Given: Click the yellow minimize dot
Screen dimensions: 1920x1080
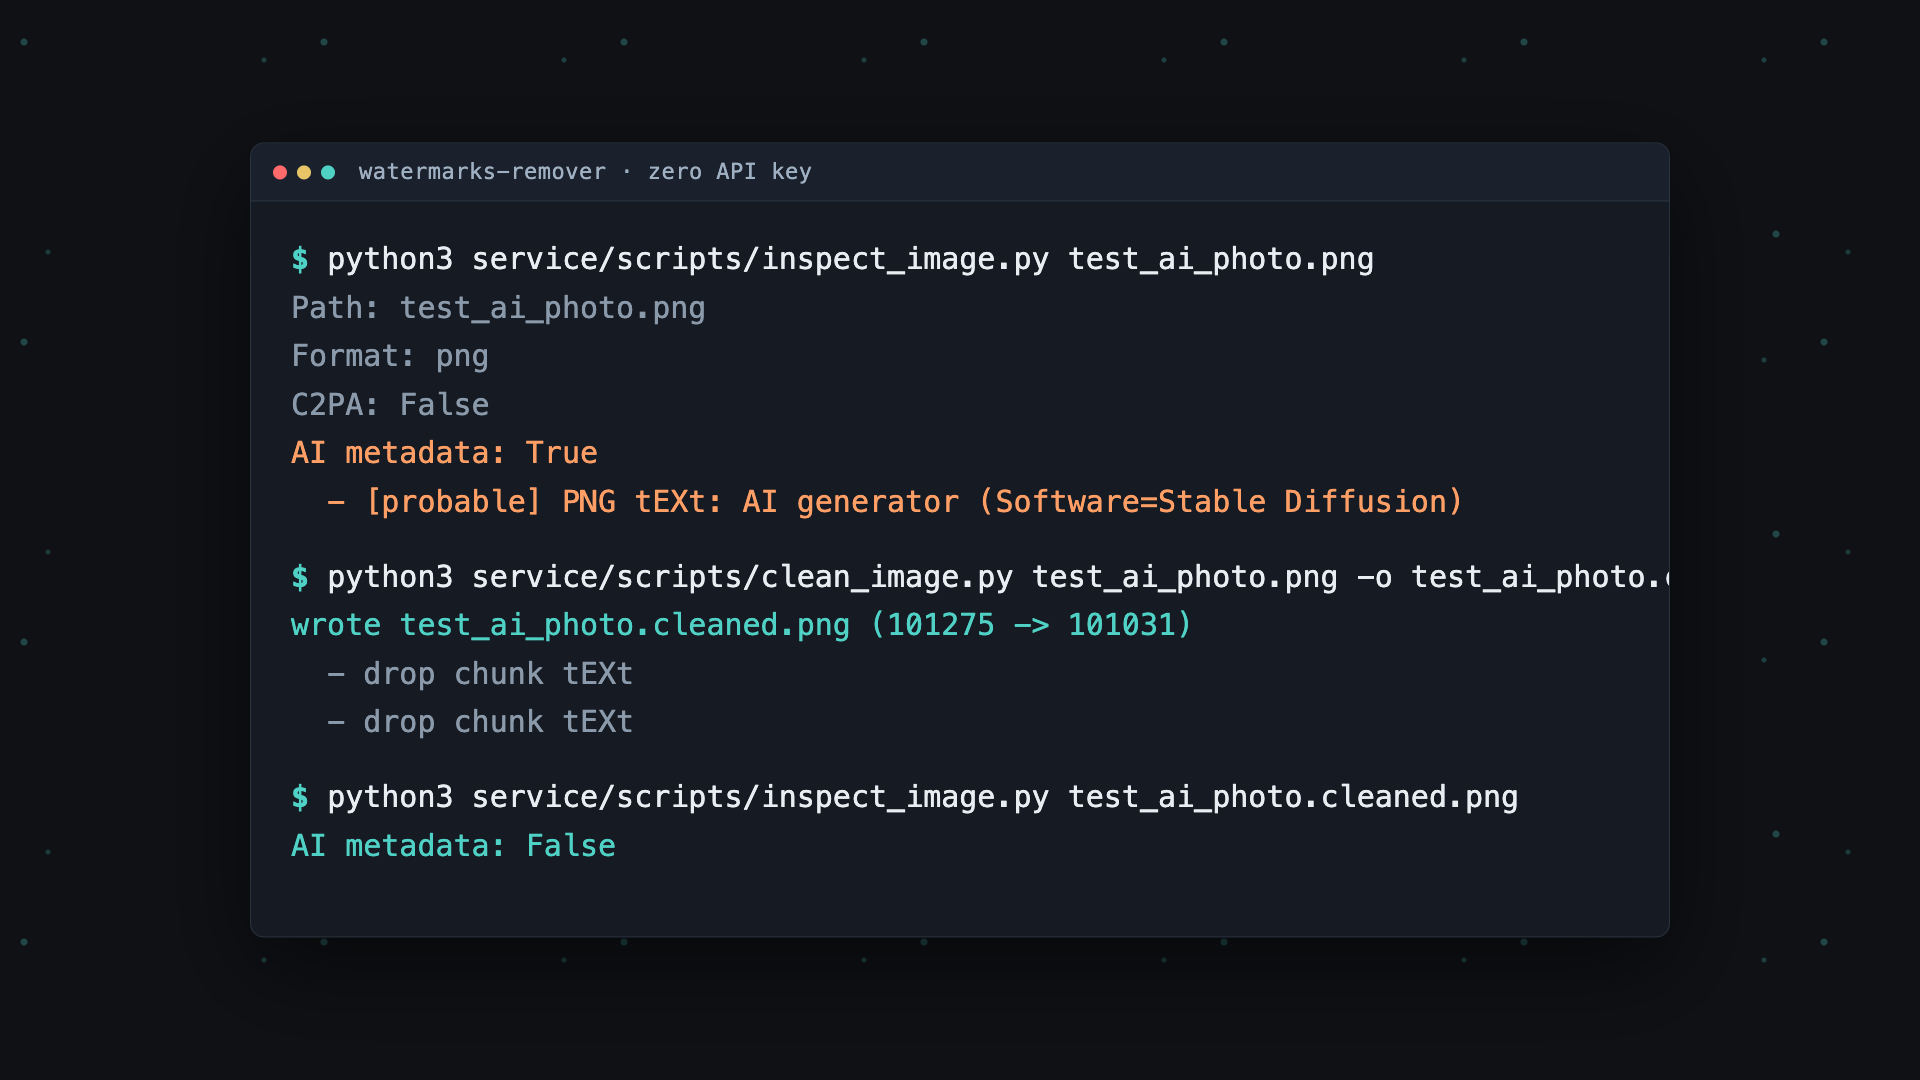Looking at the screenshot, I should (304, 172).
